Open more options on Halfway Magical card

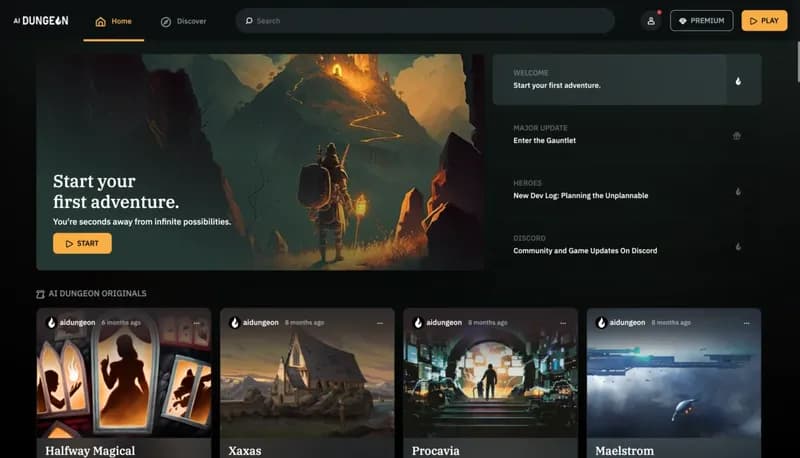[196, 323]
